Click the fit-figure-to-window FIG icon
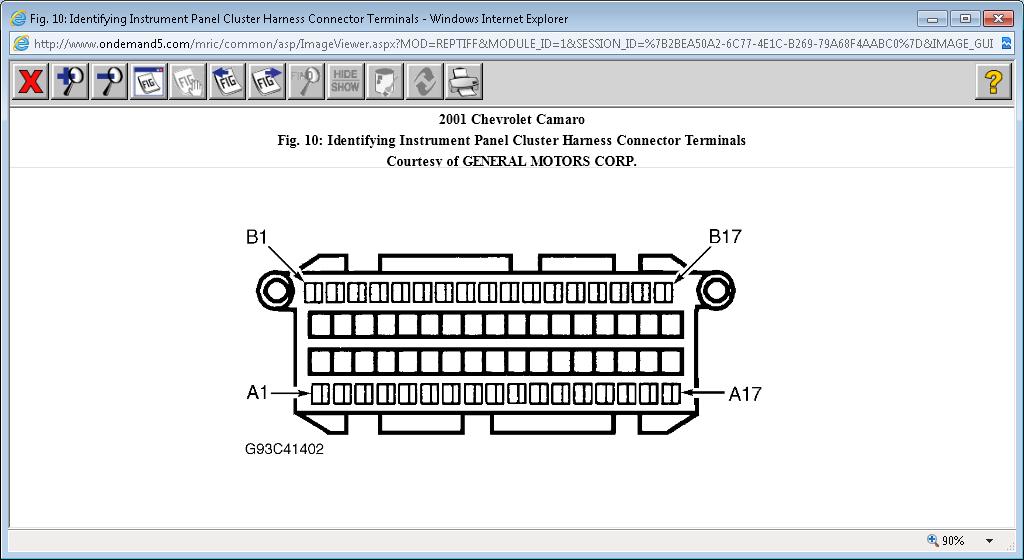The width and height of the screenshot is (1024, 560). (149, 82)
